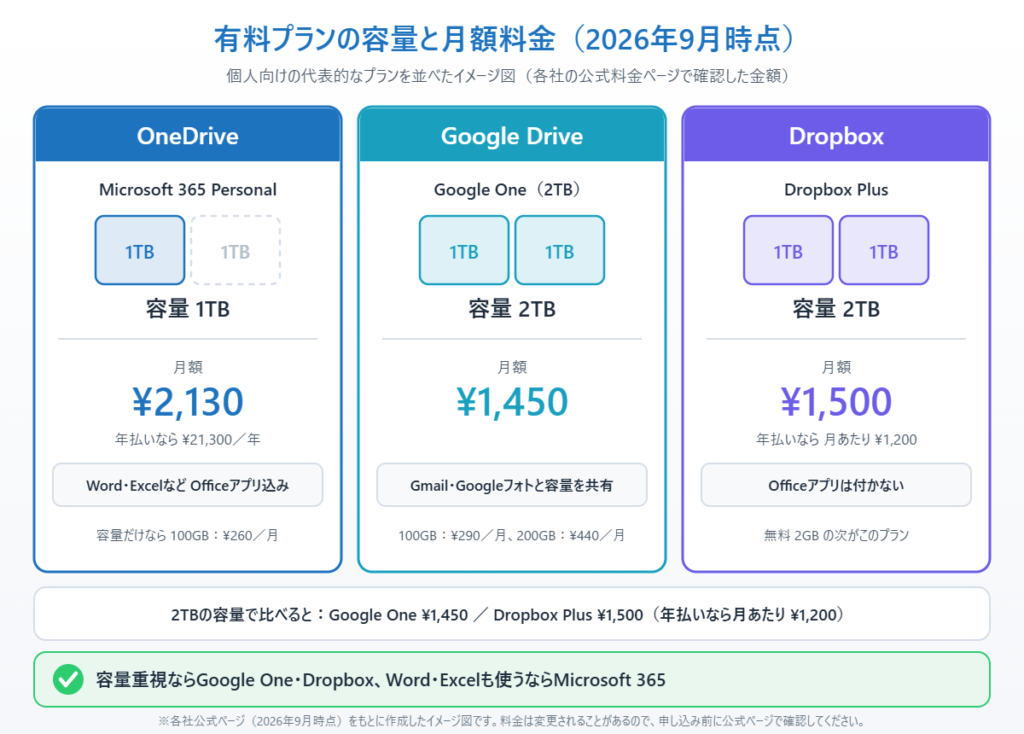This screenshot has width=1024, height=734.
Task: Click the second 1TB box under Dropbox Plus
Action: pos(884,251)
